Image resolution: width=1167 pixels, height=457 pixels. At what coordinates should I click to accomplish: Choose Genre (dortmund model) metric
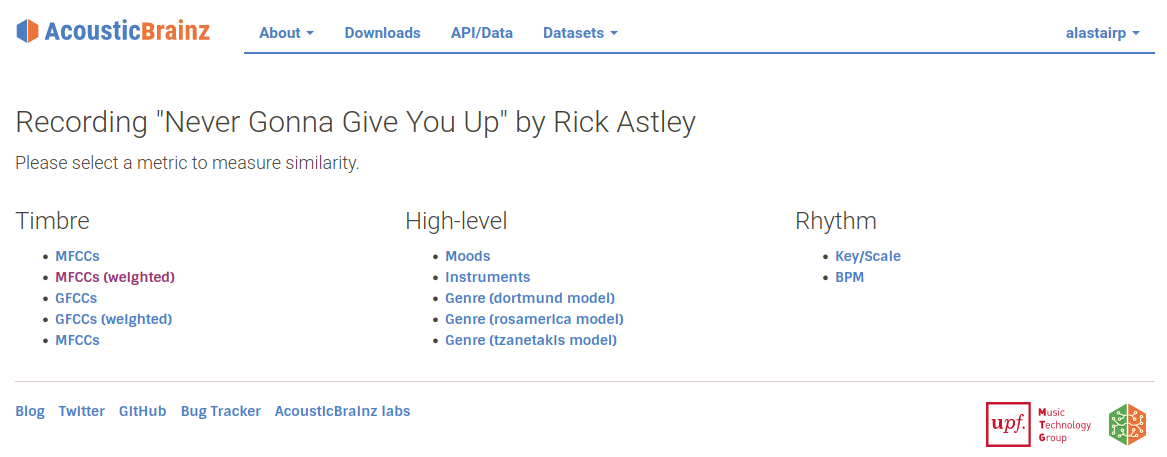click(530, 298)
